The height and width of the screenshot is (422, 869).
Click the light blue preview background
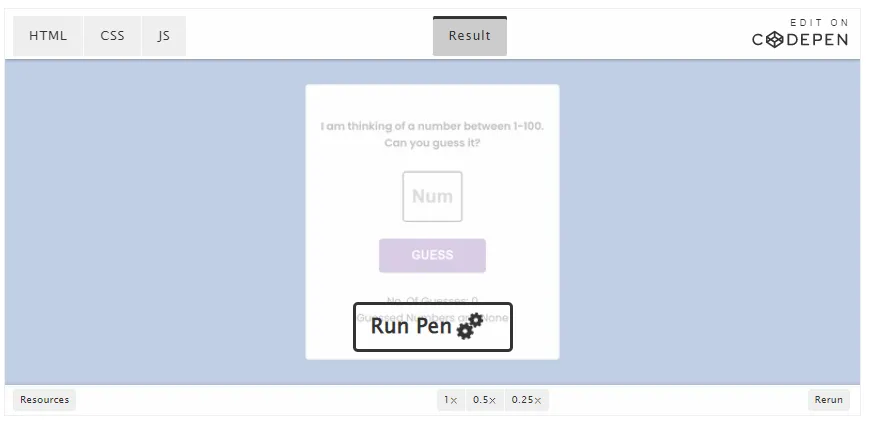(x=155, y=222)
